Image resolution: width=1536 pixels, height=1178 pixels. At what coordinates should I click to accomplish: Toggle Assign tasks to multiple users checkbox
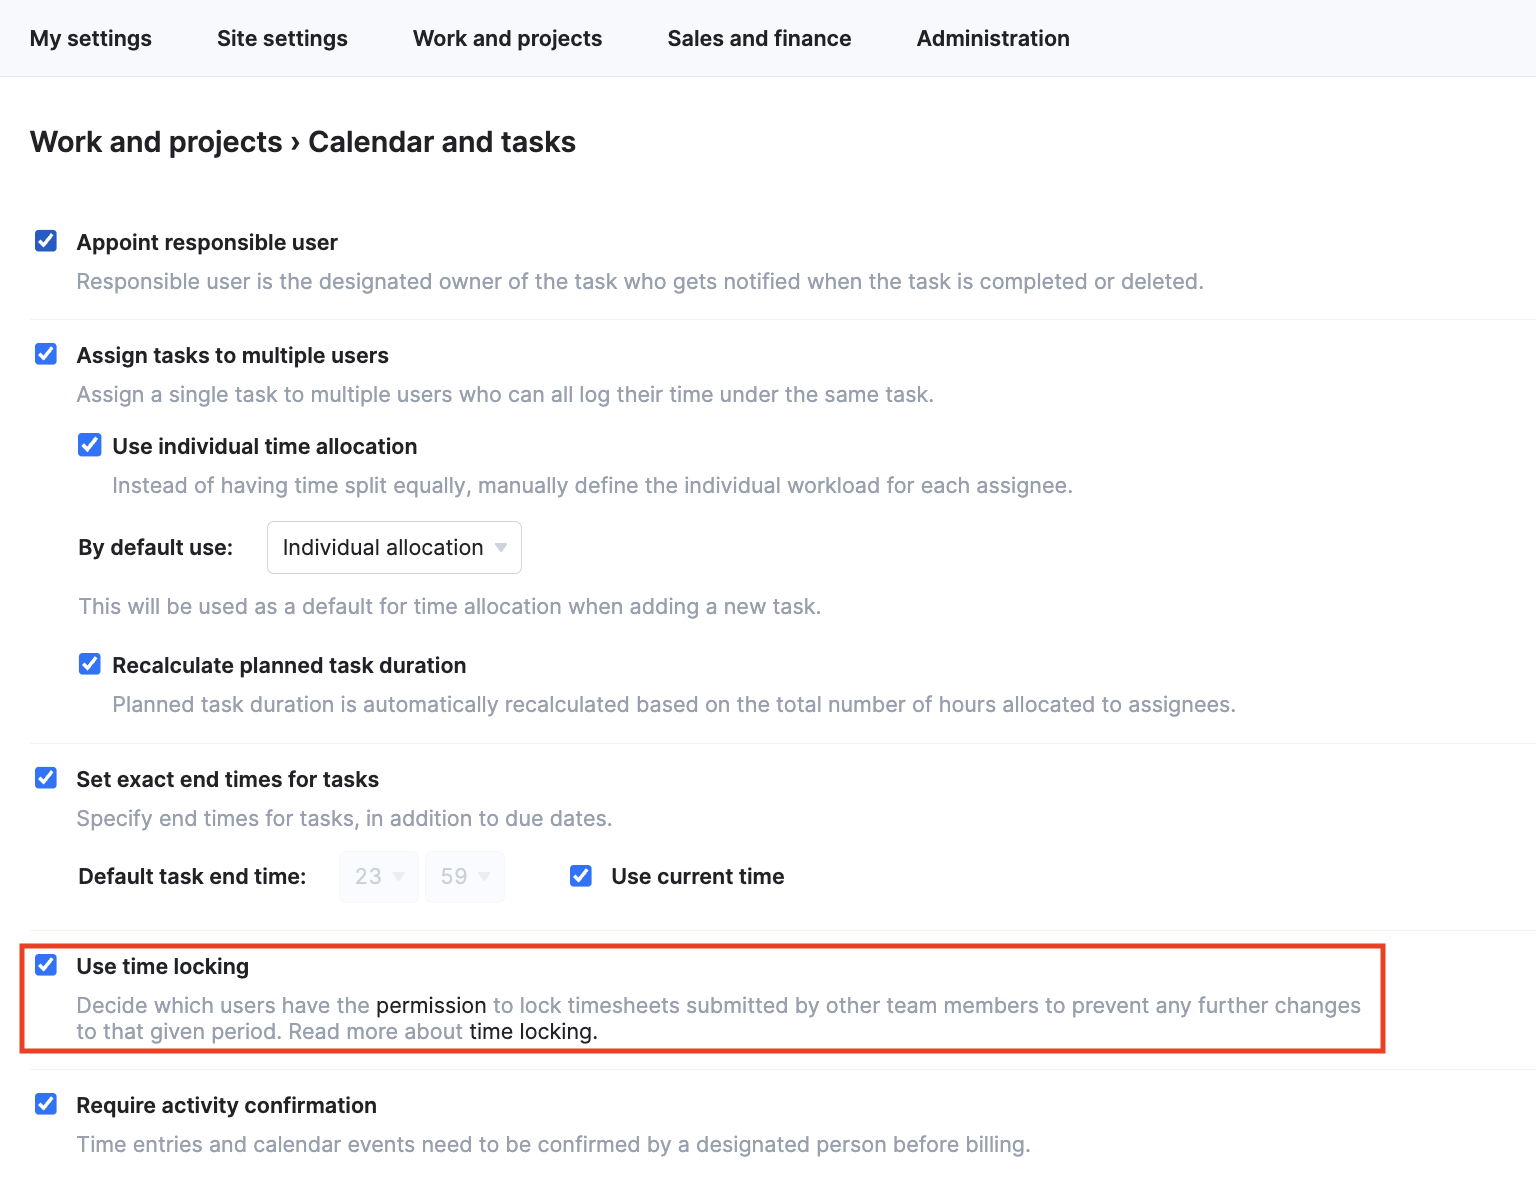[x=46, y=354]
